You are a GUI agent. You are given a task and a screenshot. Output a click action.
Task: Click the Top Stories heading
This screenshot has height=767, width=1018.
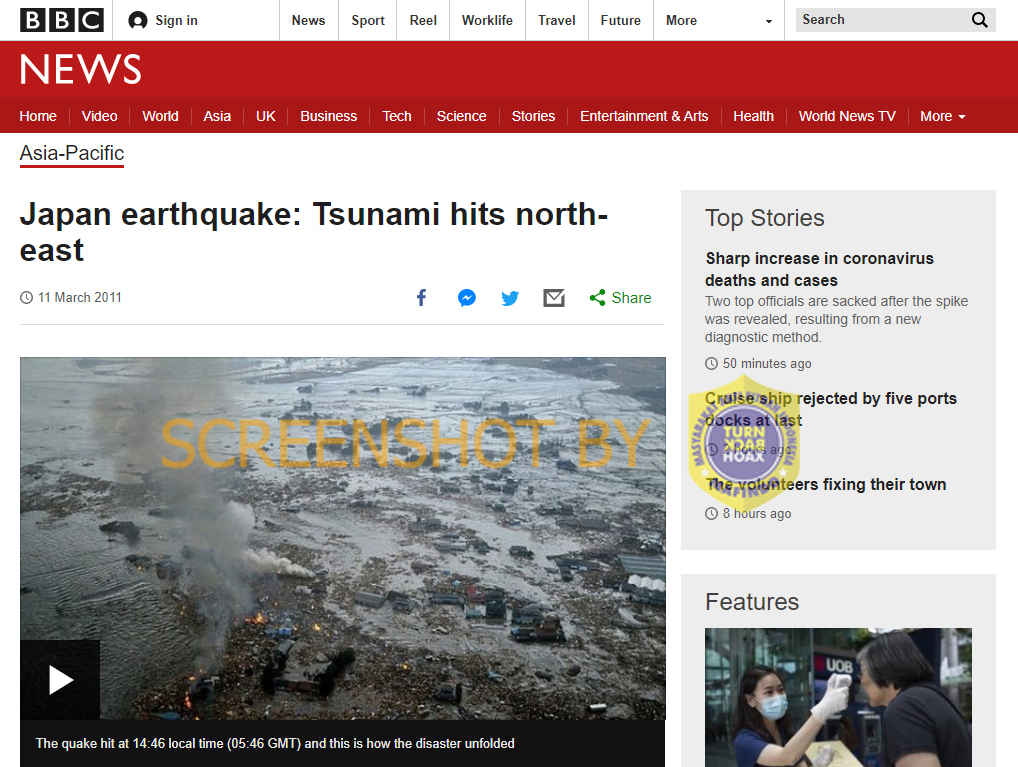click(x=765, y=218)
